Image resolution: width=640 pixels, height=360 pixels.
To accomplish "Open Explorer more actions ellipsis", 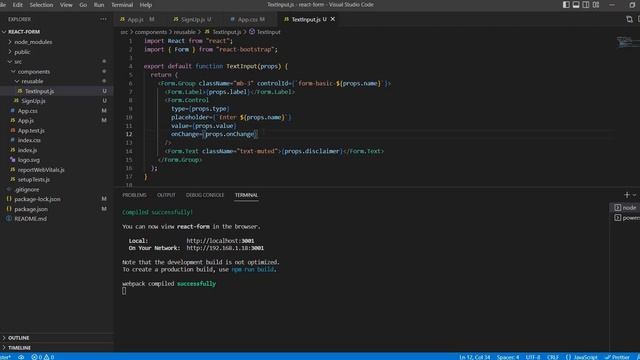I will click(103, 19).
